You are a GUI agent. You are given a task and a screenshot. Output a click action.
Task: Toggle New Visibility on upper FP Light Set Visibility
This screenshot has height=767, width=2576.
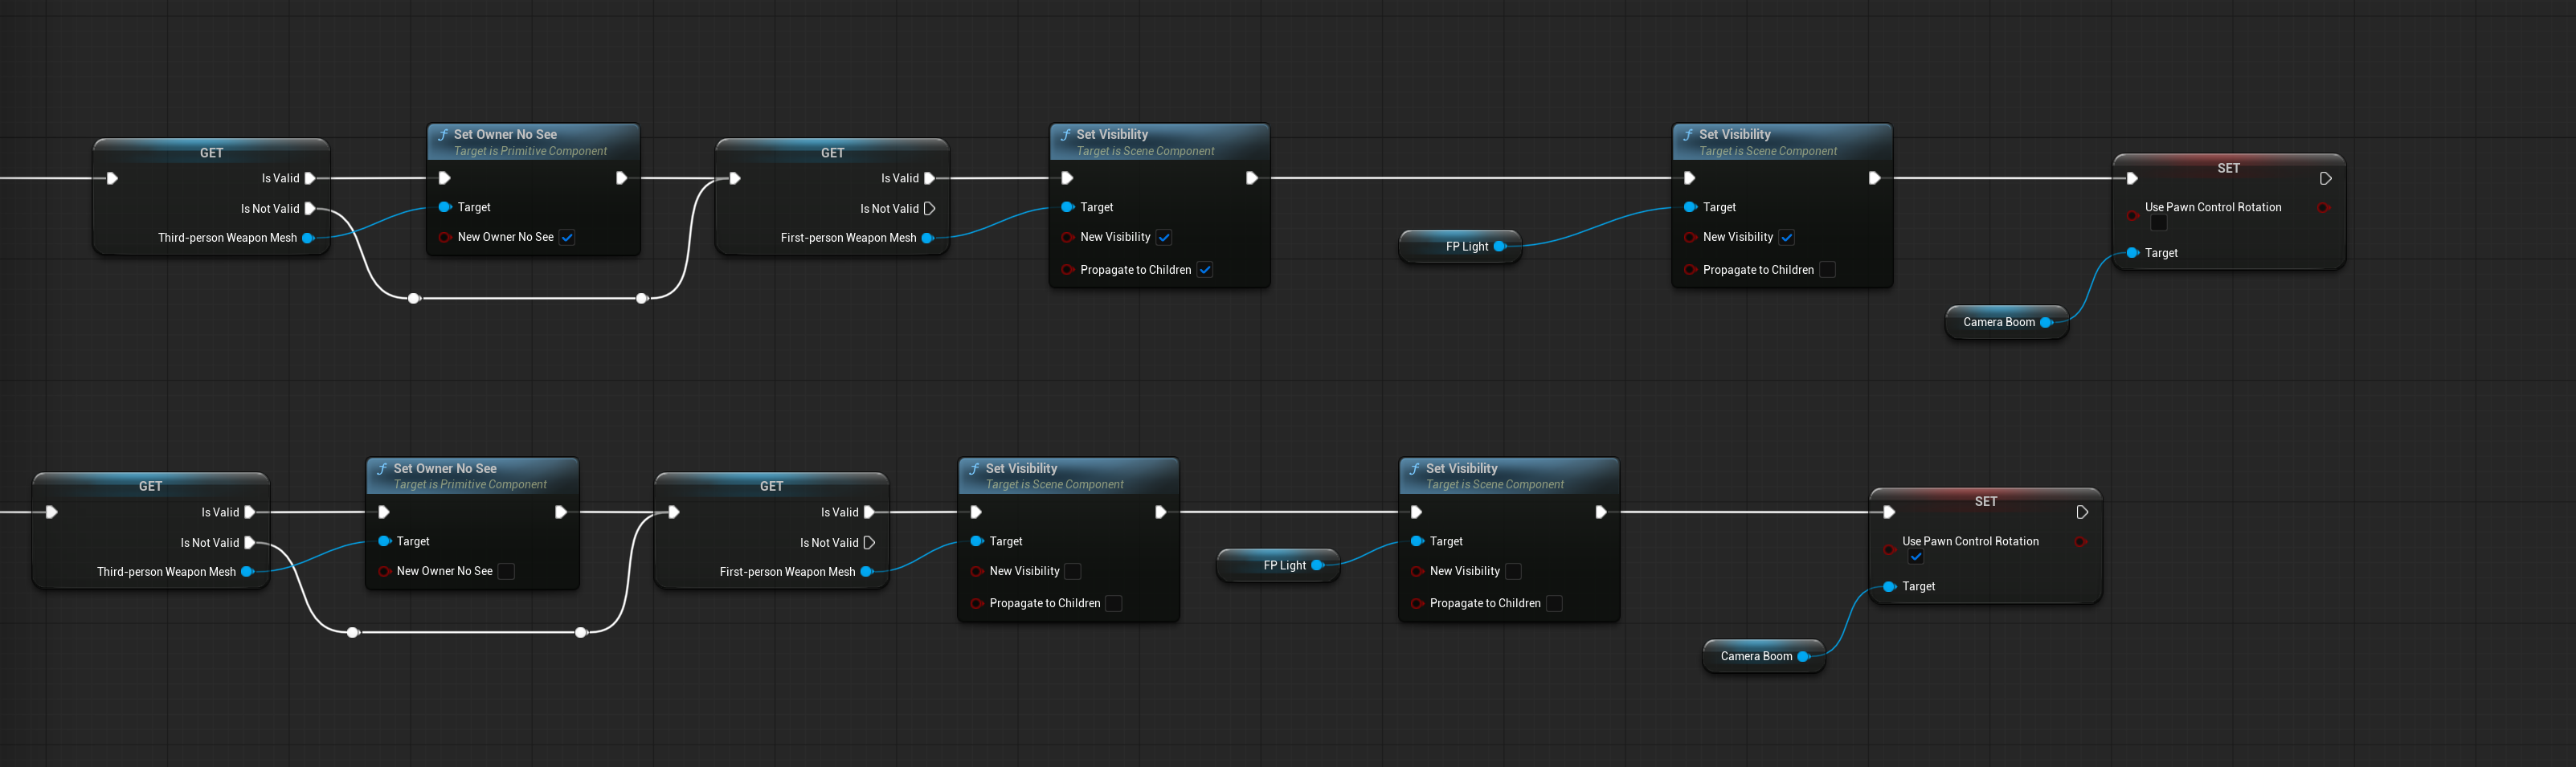pyautogui.click(x=1787, y=237)
